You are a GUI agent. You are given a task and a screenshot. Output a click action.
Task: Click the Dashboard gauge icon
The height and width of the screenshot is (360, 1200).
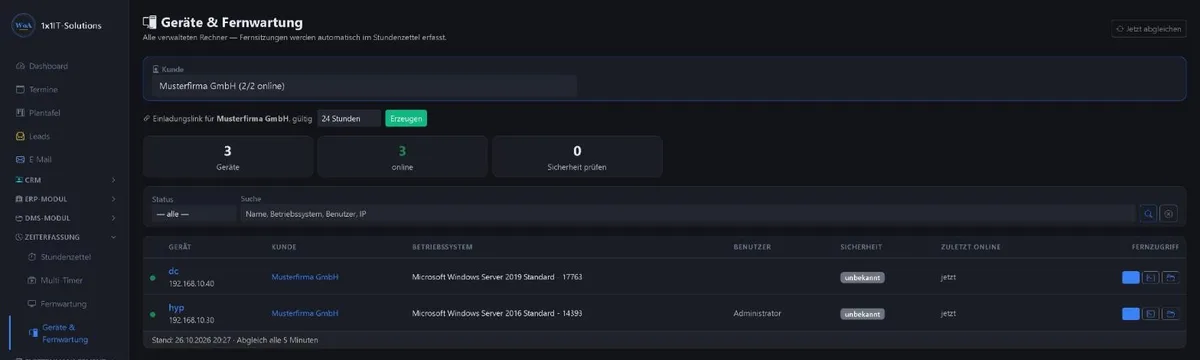click(20, 66)
